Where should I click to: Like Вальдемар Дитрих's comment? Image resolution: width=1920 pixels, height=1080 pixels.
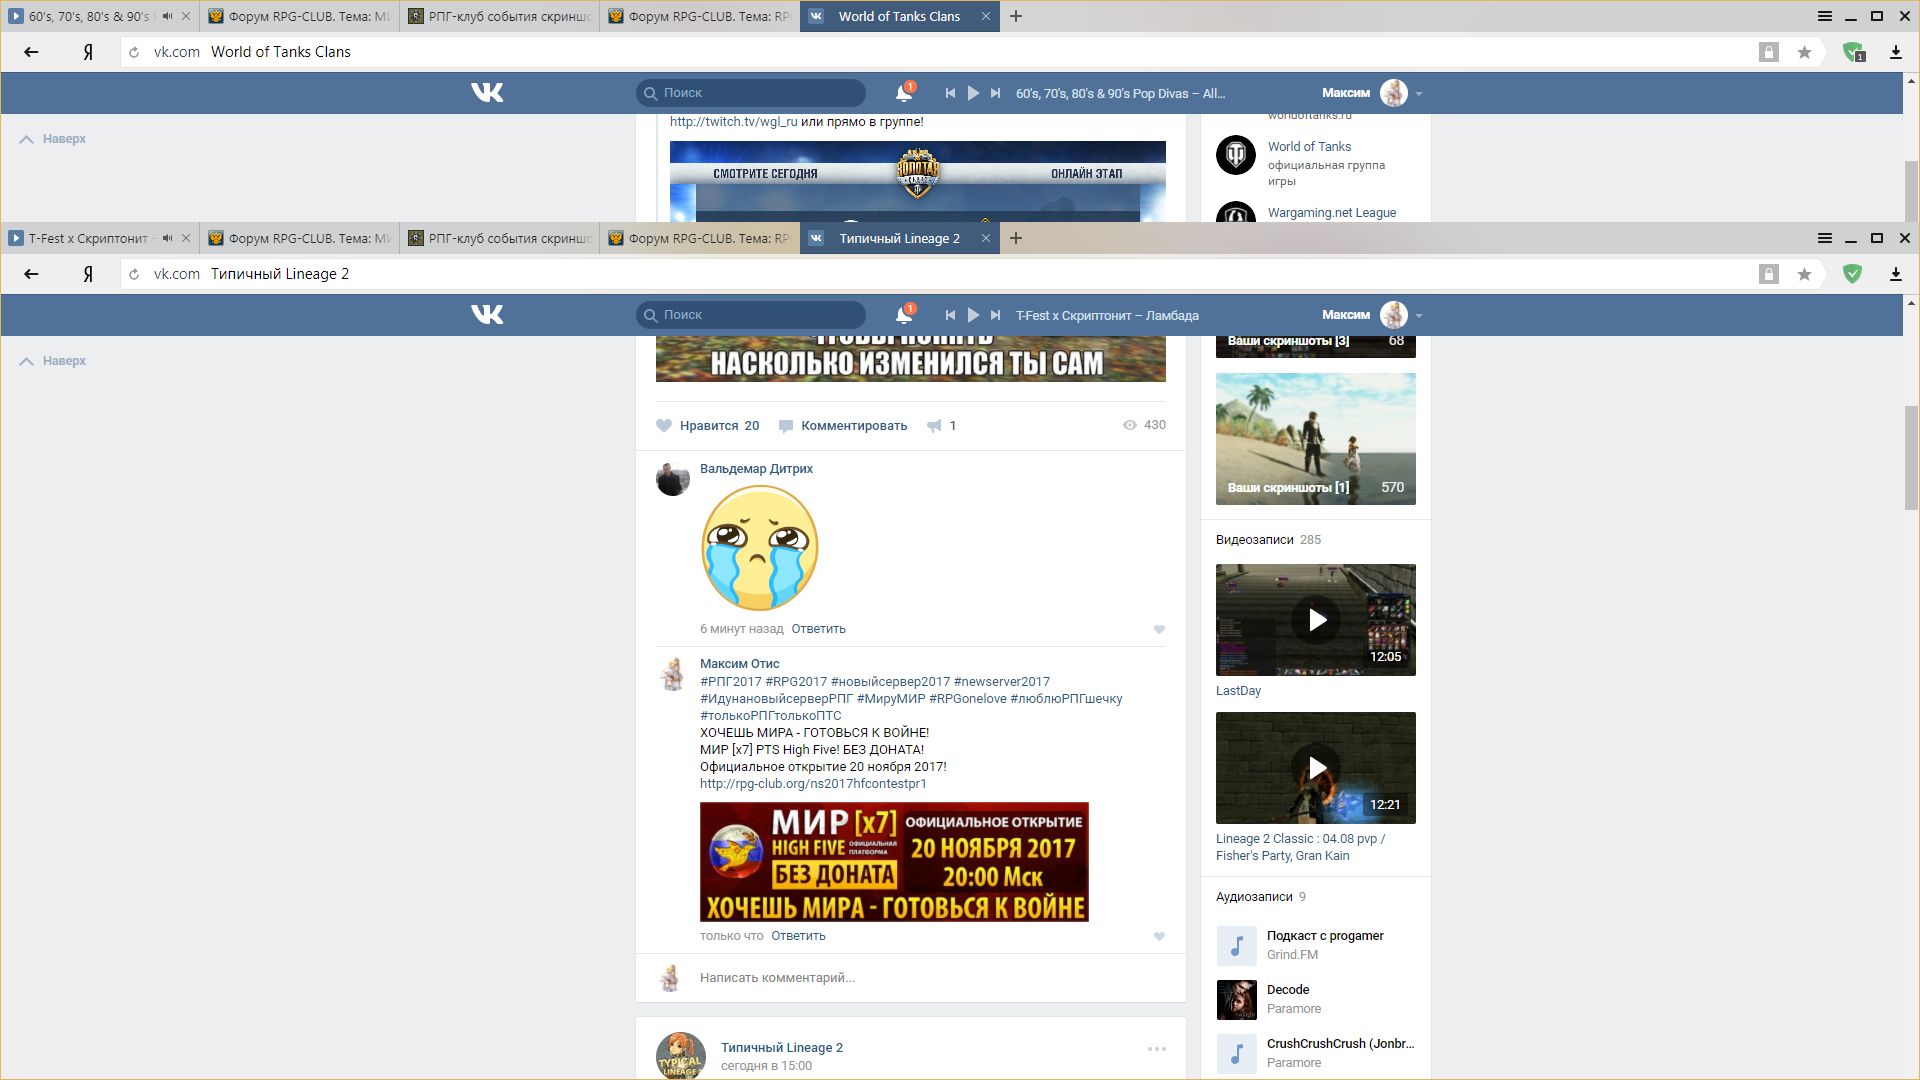pyautogui.click(x=1159, y=629)
